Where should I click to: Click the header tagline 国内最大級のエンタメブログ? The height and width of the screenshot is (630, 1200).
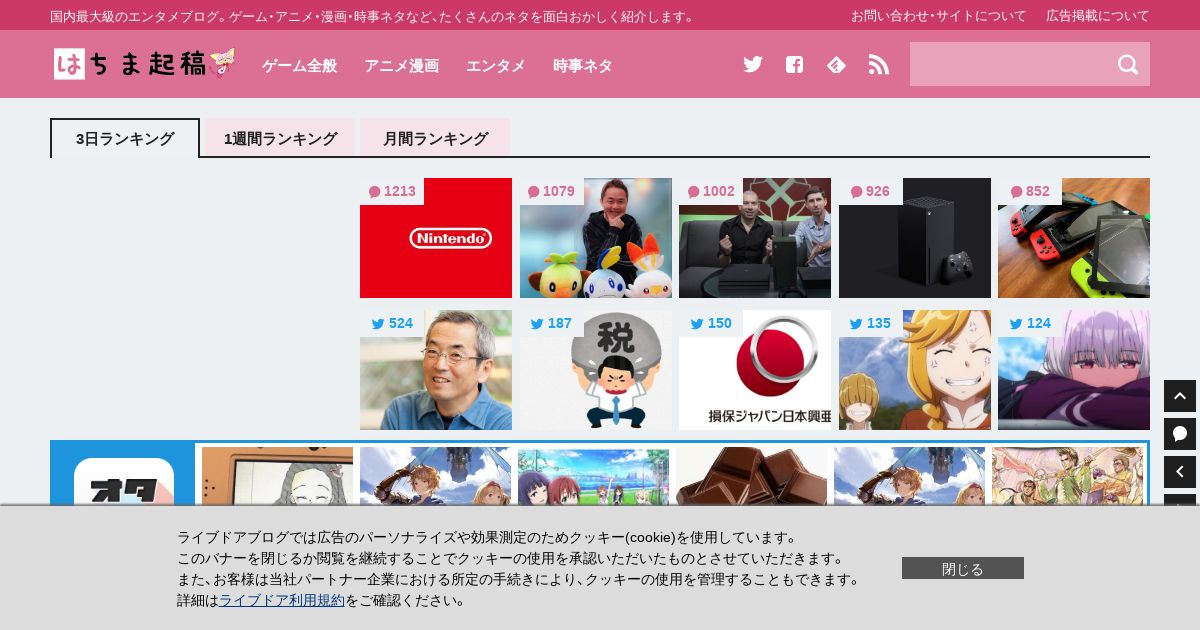click(374, 16)
